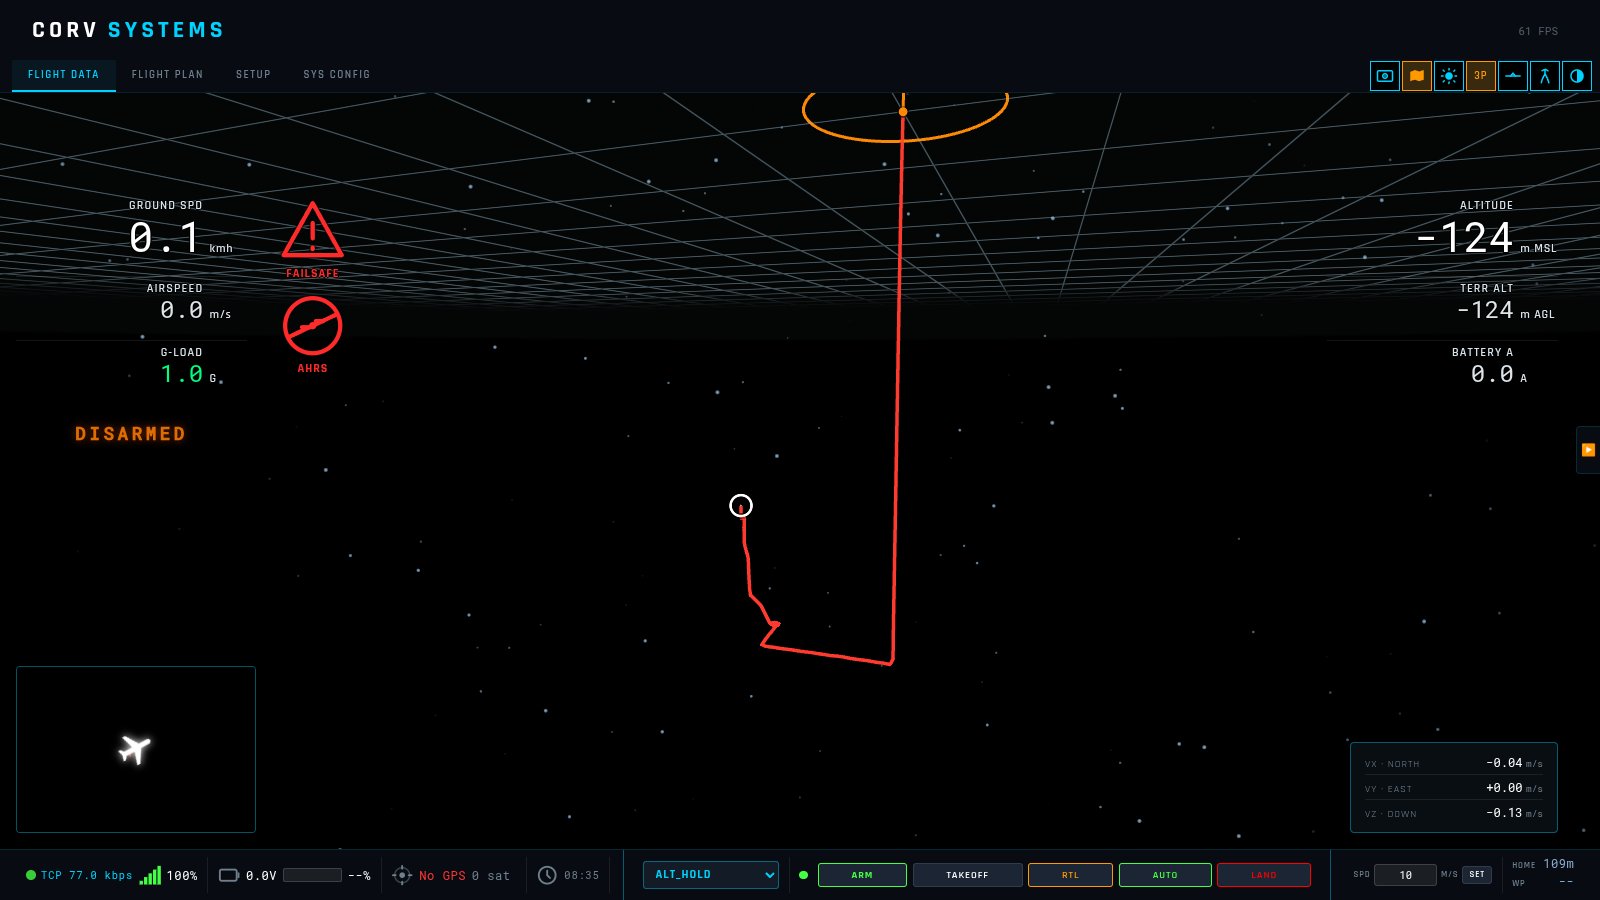The height and width of the screenshot is (900, 1600).
Task: Click the G-load value 1.0
Action: pyautogui.click(x=182, y=374)
